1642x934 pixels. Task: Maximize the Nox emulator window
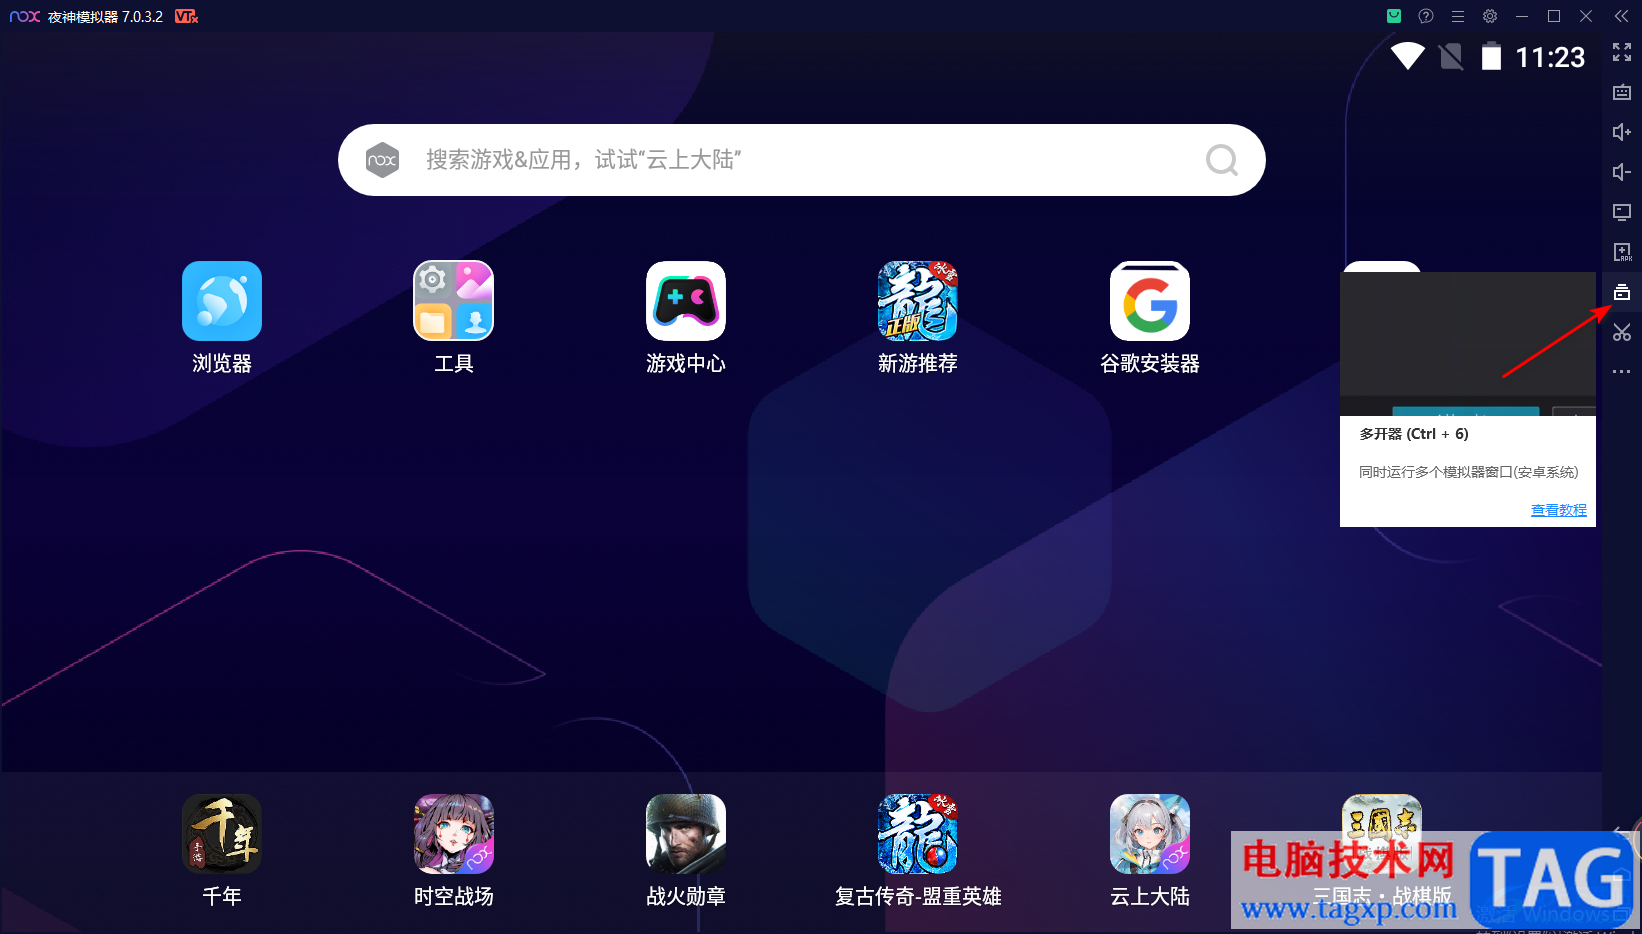(x=1554, y=16)
